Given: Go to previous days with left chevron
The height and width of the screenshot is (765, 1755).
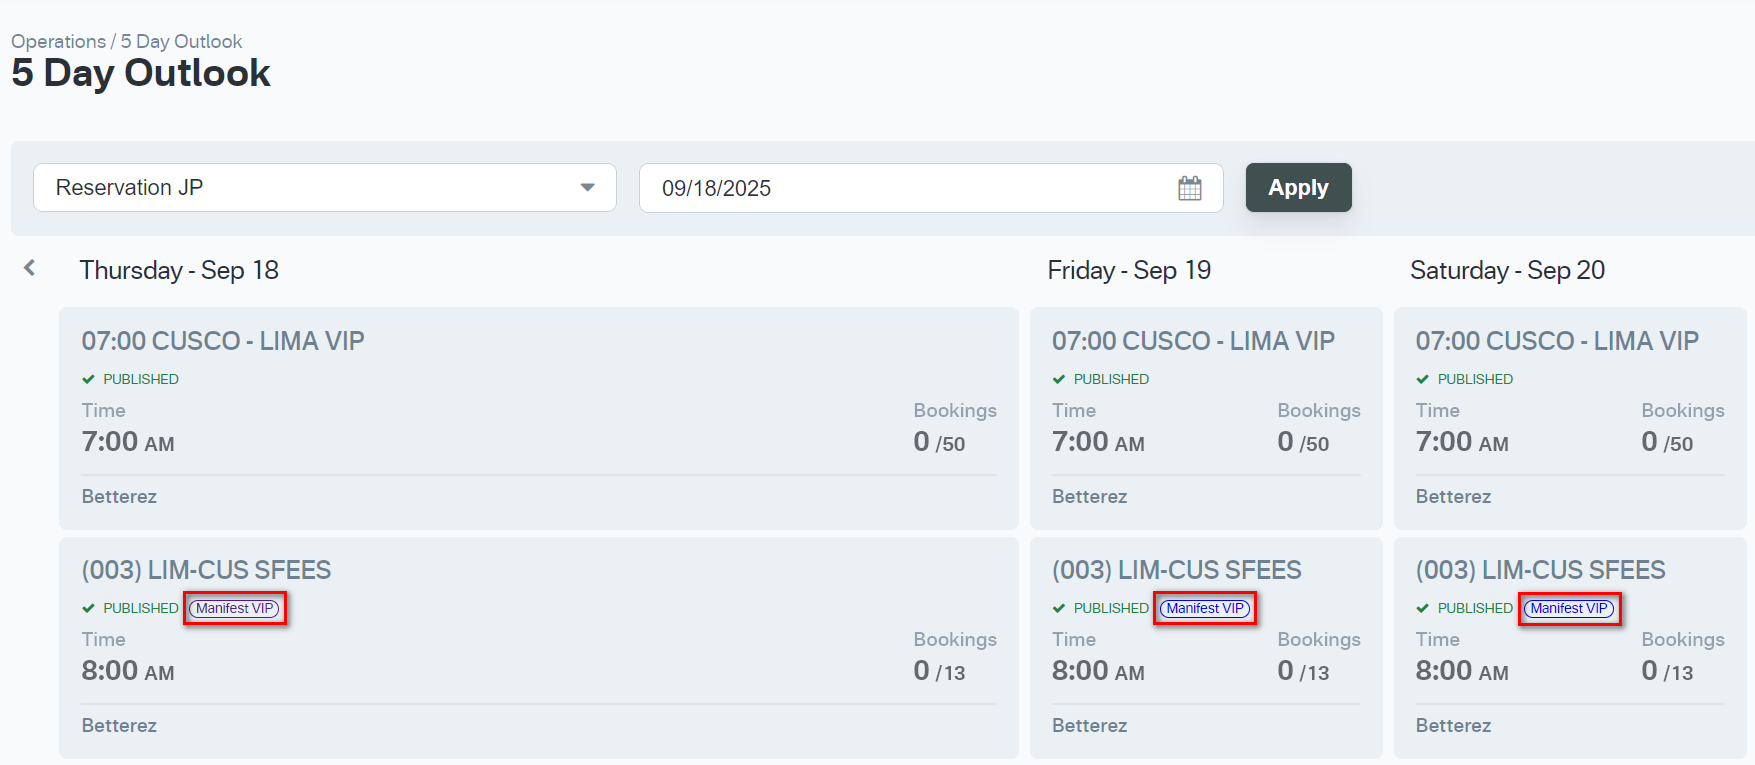Looking at the screenshot, I should 30,268.
